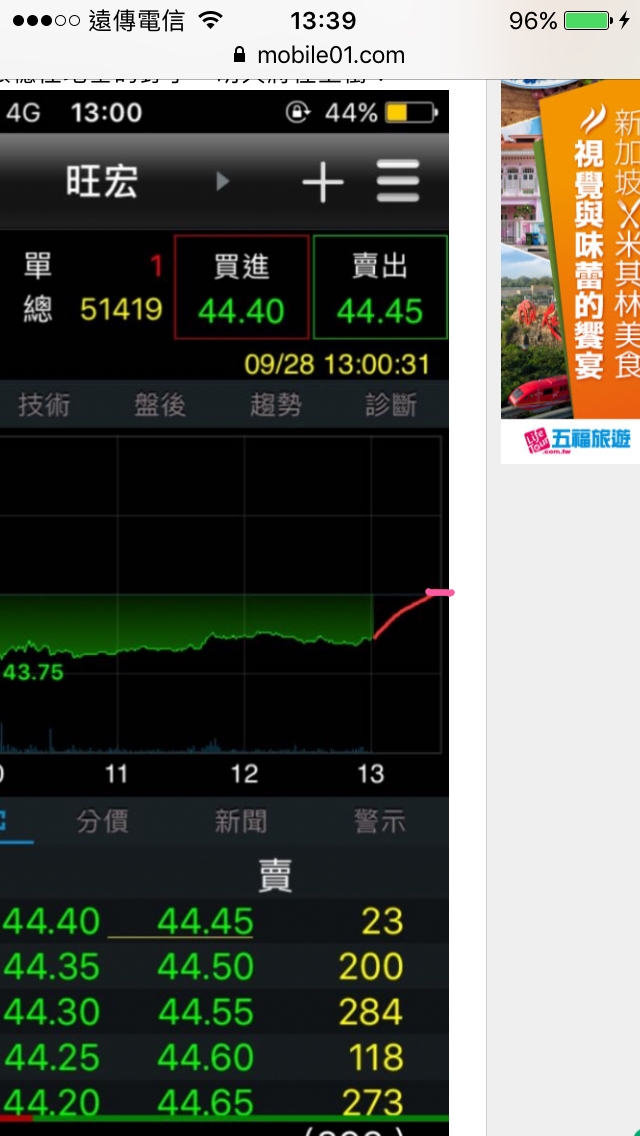Tap the 13:39 clock in status bar
Image resolution: width=640 pixels, height=1136 pixels.
click(x=323, y=20)
